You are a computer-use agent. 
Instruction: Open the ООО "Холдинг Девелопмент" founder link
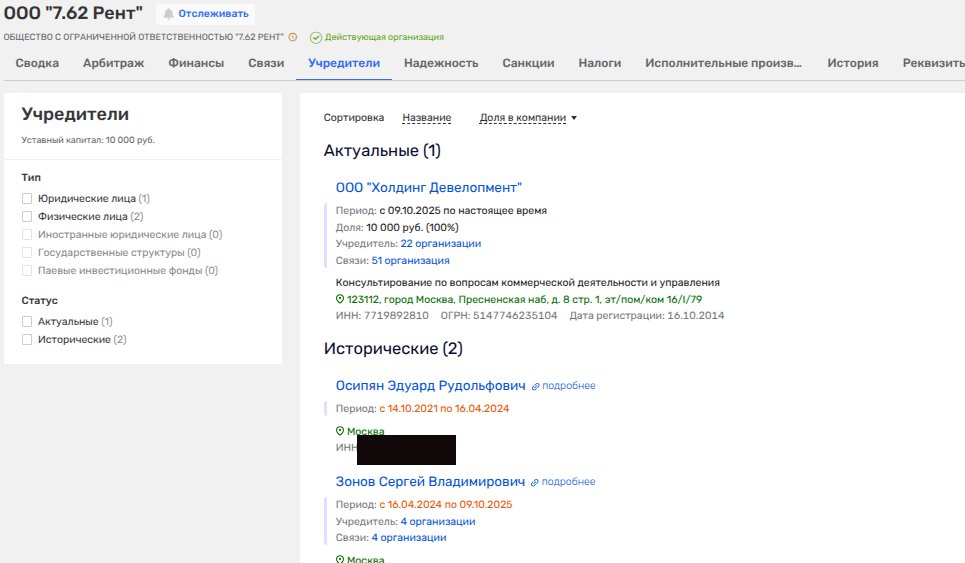(x=429, y=188)
